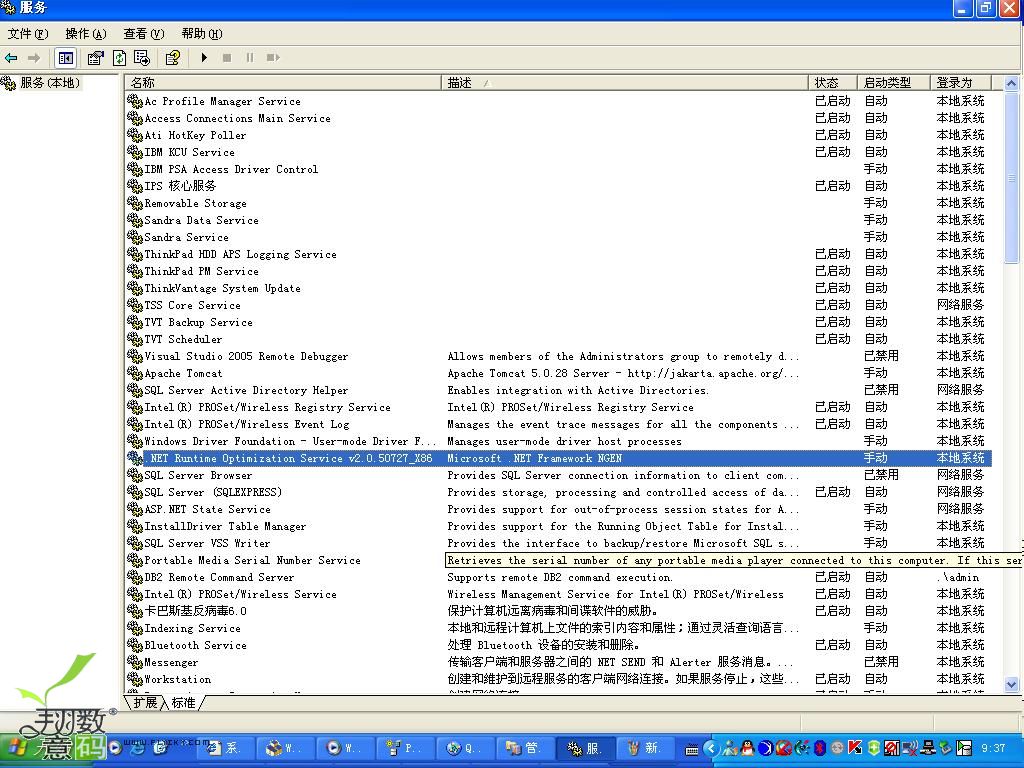
Task: Select the .NET Runtime Optimization Service row
Action: pyautogui.click(x=559, y=458)
